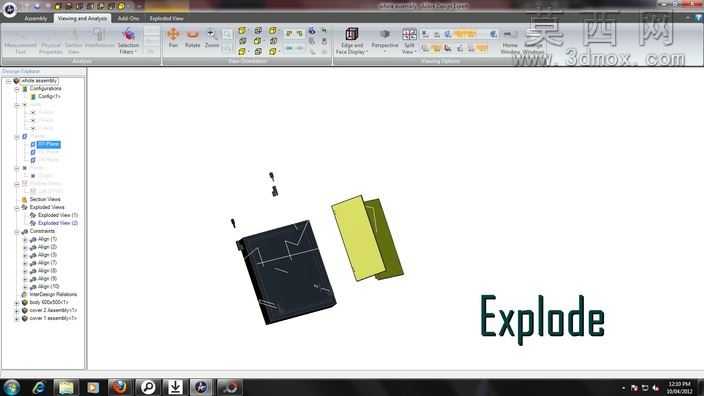Select Exploded View (1)
Image resolution: width=704 pixels, height=396 pixels.
(57, 216)
